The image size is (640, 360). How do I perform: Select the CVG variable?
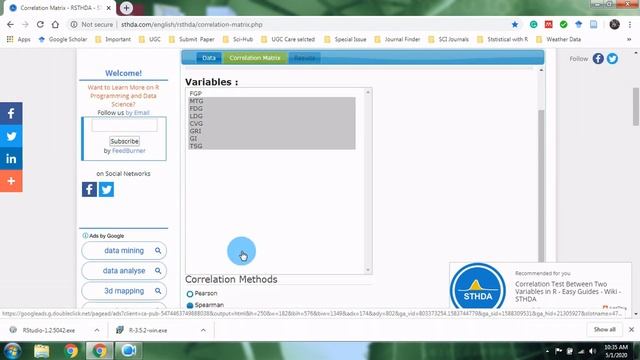point(271,123)
